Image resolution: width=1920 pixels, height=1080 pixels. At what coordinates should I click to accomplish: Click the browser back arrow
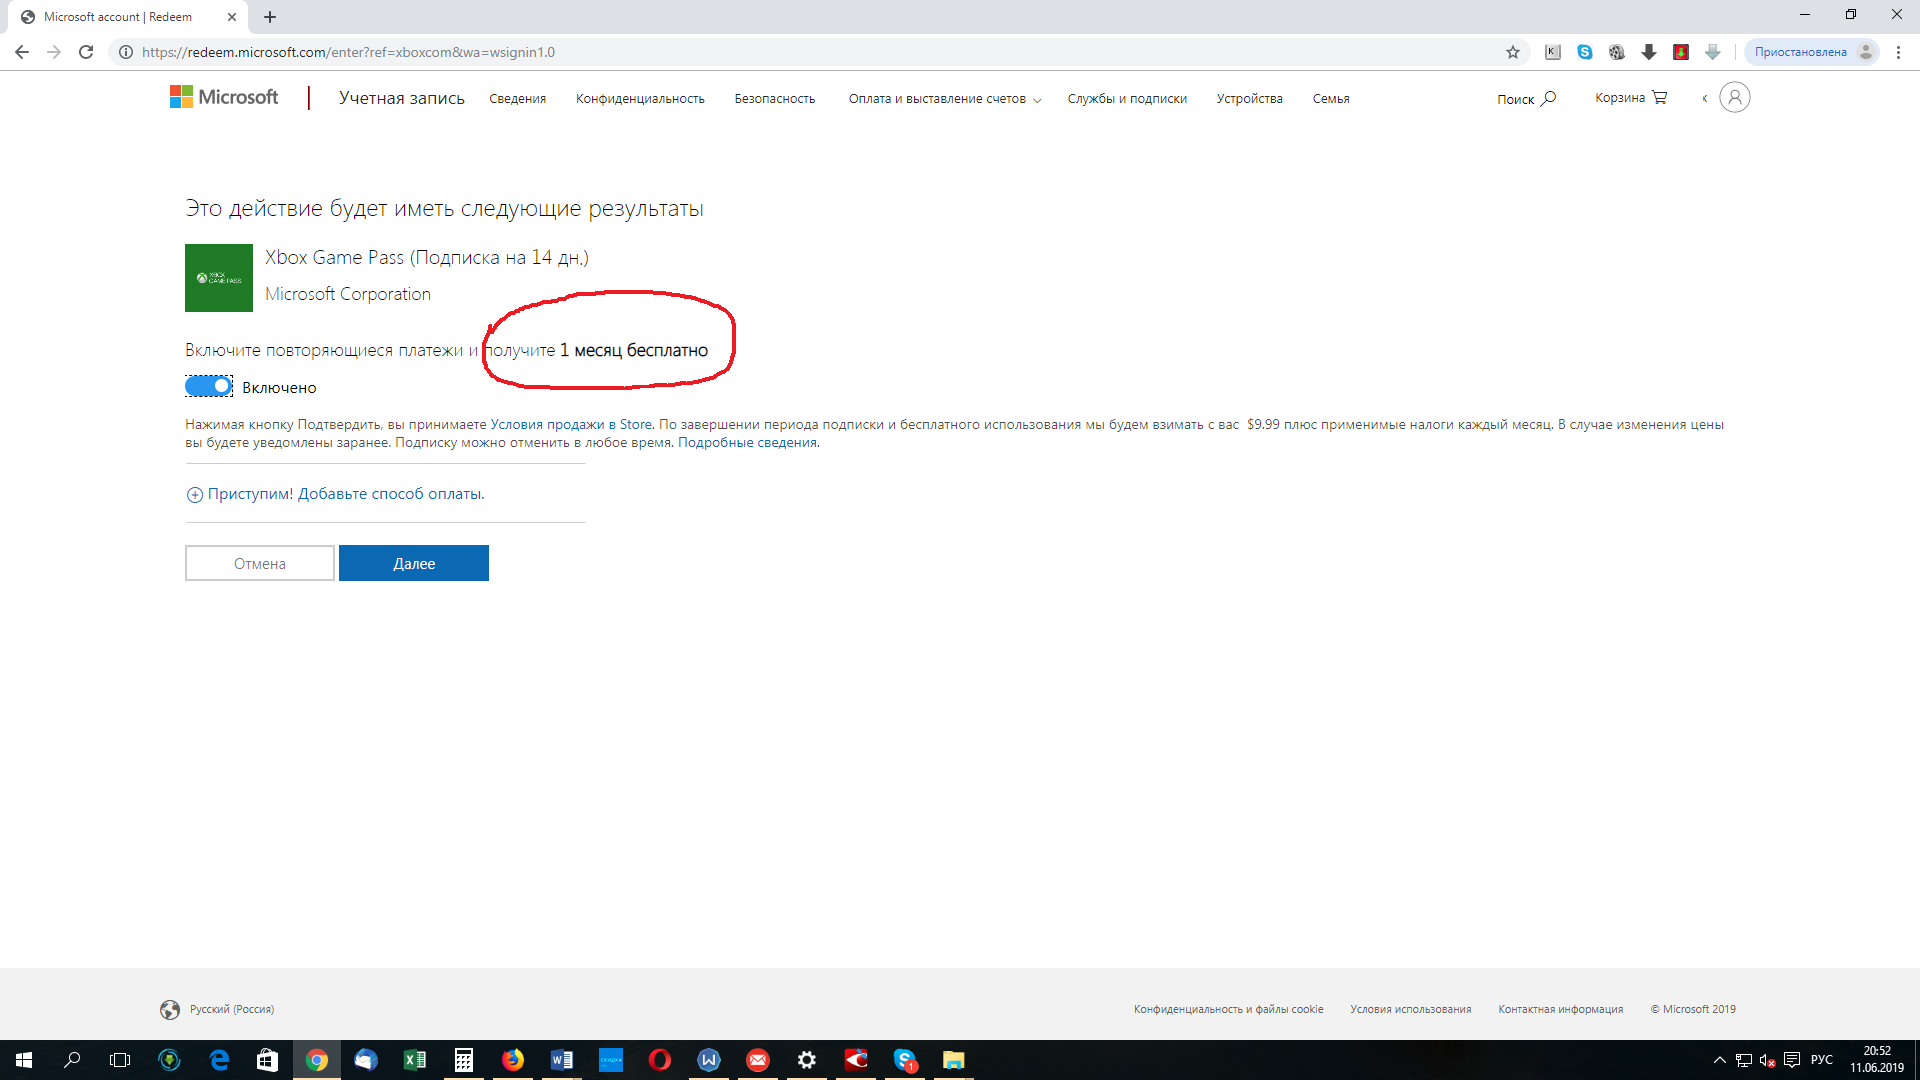22,52
